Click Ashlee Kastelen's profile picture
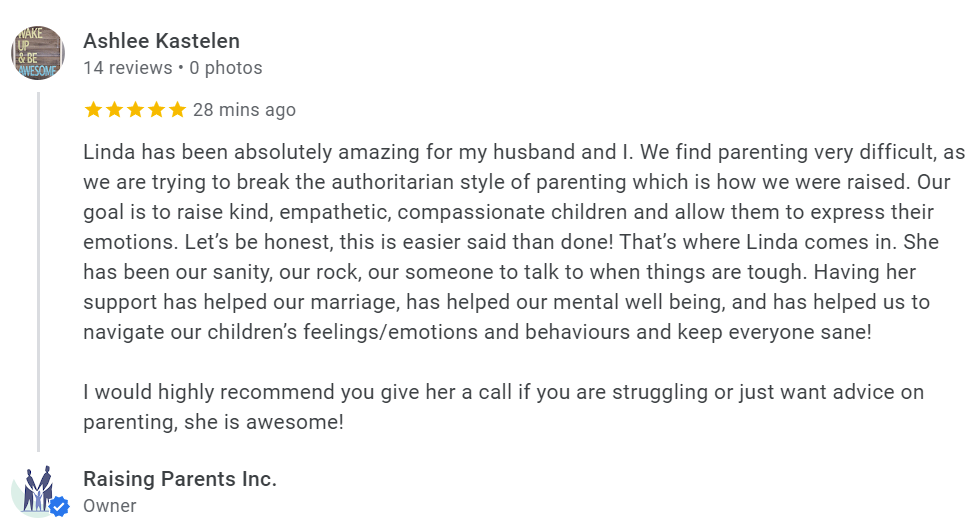 click(x=38, y=53)
